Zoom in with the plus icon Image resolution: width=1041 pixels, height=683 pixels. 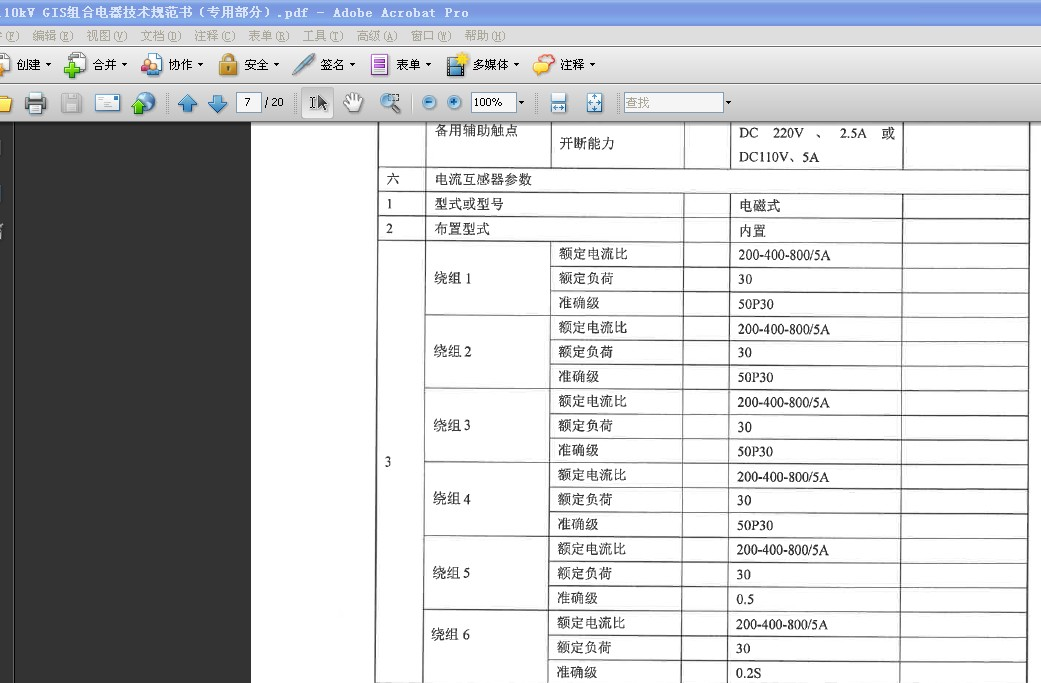click(x=453, y=101)
